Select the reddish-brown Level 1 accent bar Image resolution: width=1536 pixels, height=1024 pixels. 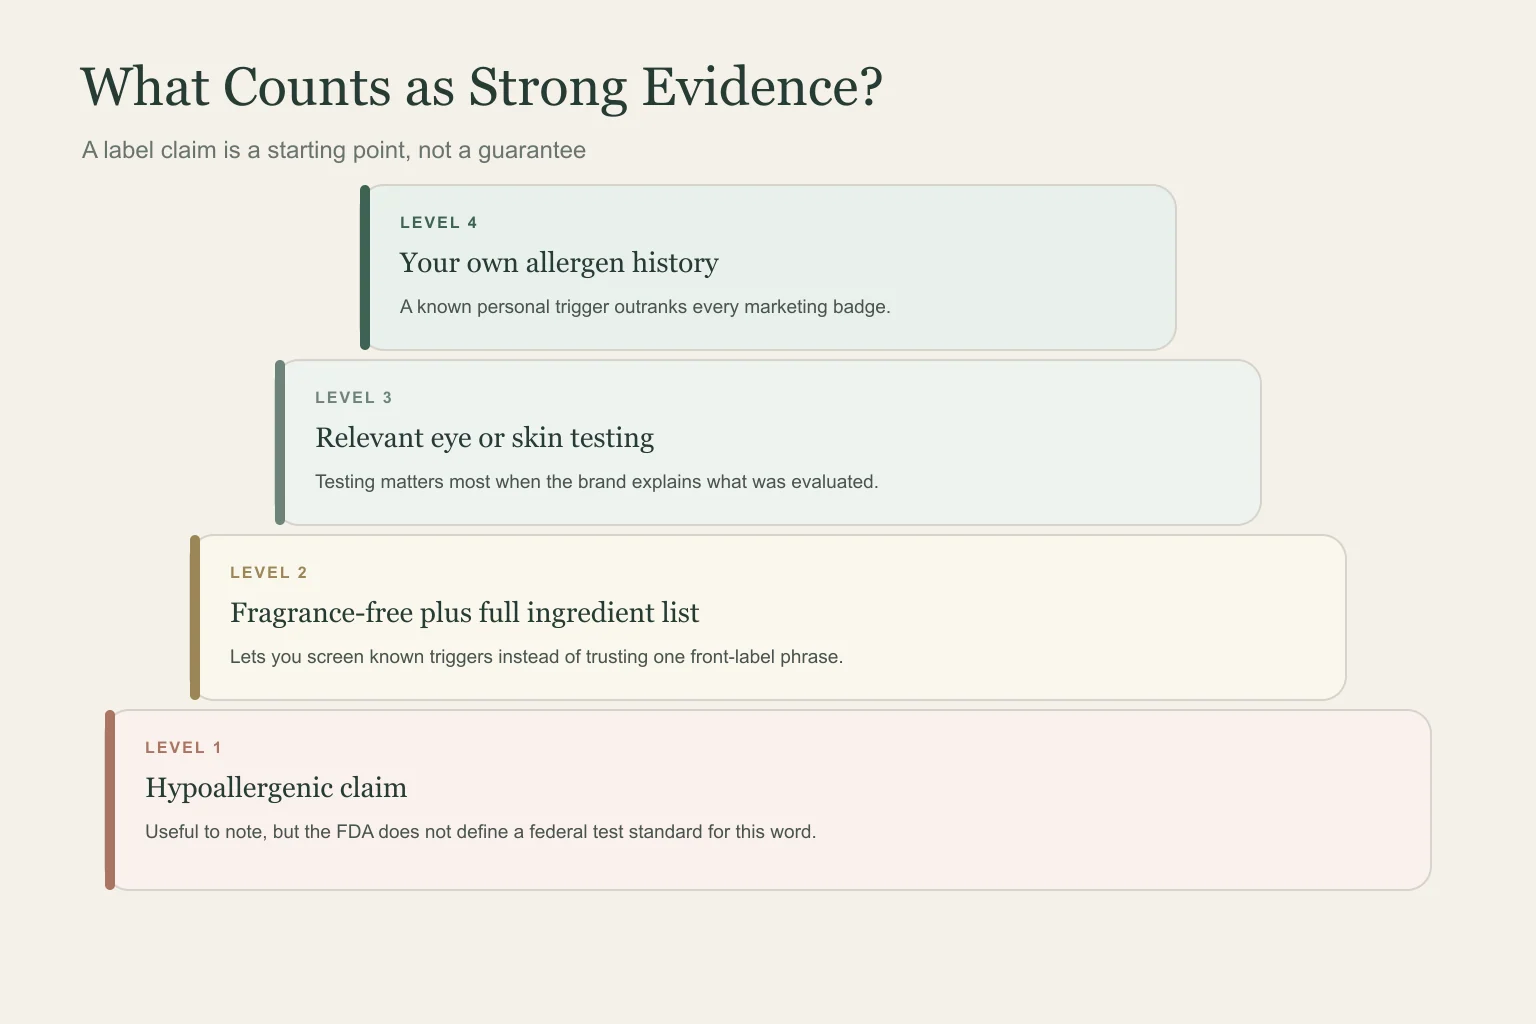point(110,800)
